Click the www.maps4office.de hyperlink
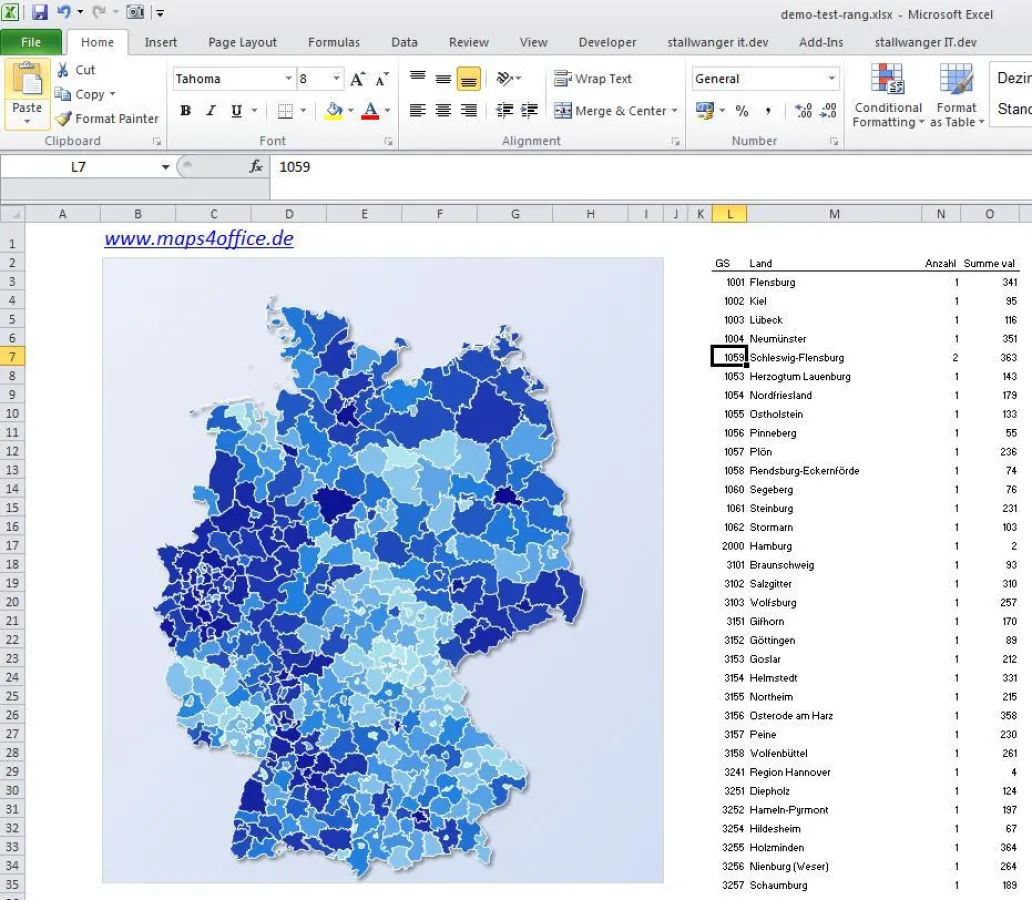This screenshot has height=900, width=1032. pos(196,241)
